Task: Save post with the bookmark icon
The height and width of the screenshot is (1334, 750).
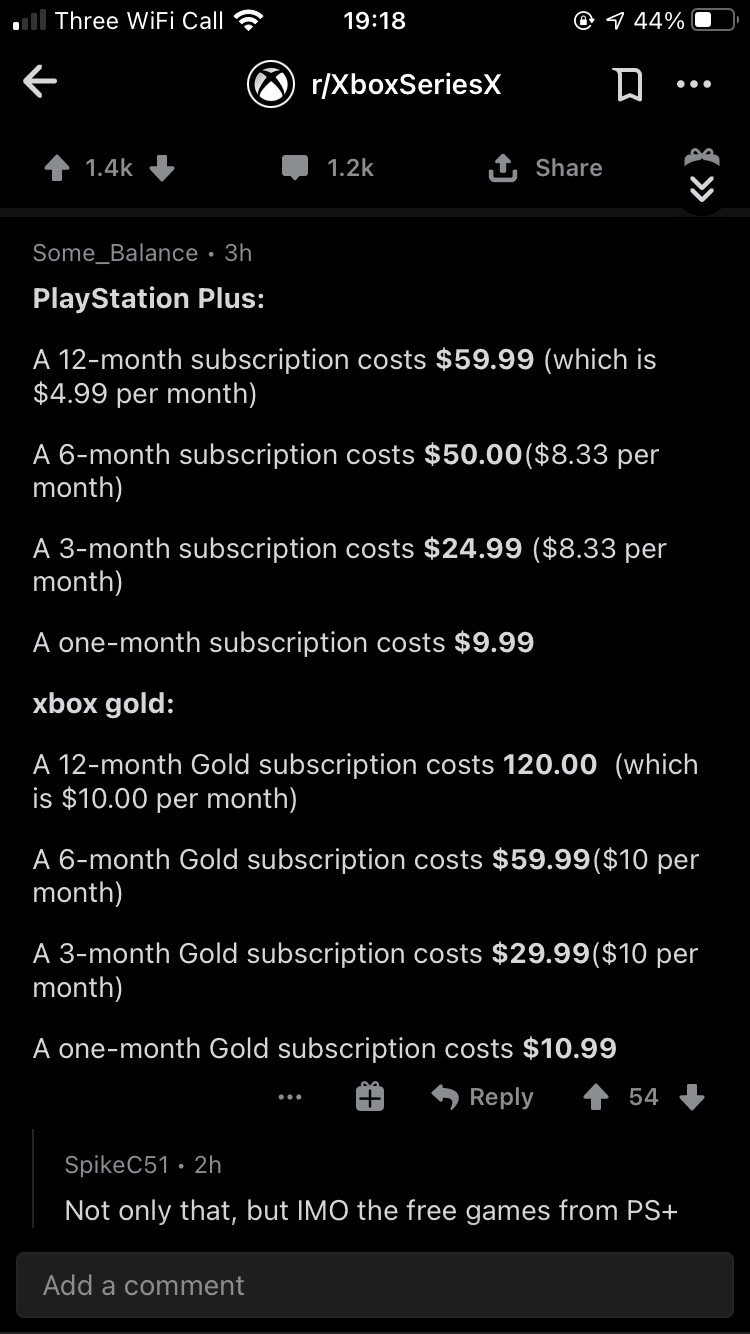Action: click(x=628, y=85)
